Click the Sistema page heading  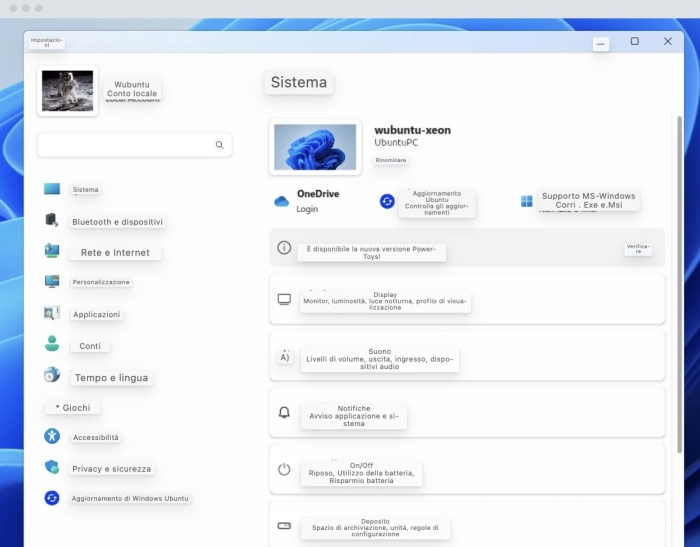click(299, 82)
